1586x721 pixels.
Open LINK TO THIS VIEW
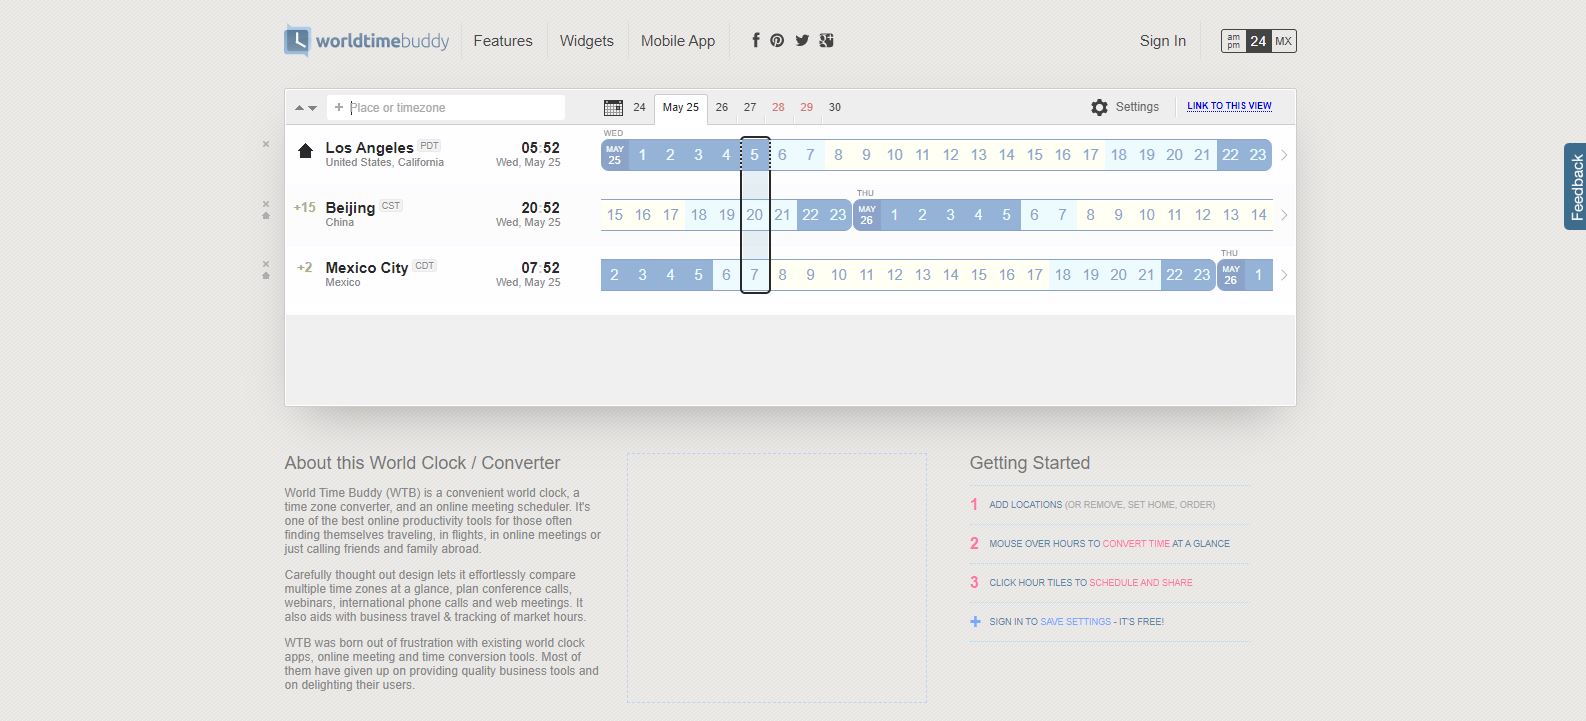coord(1229,106)
